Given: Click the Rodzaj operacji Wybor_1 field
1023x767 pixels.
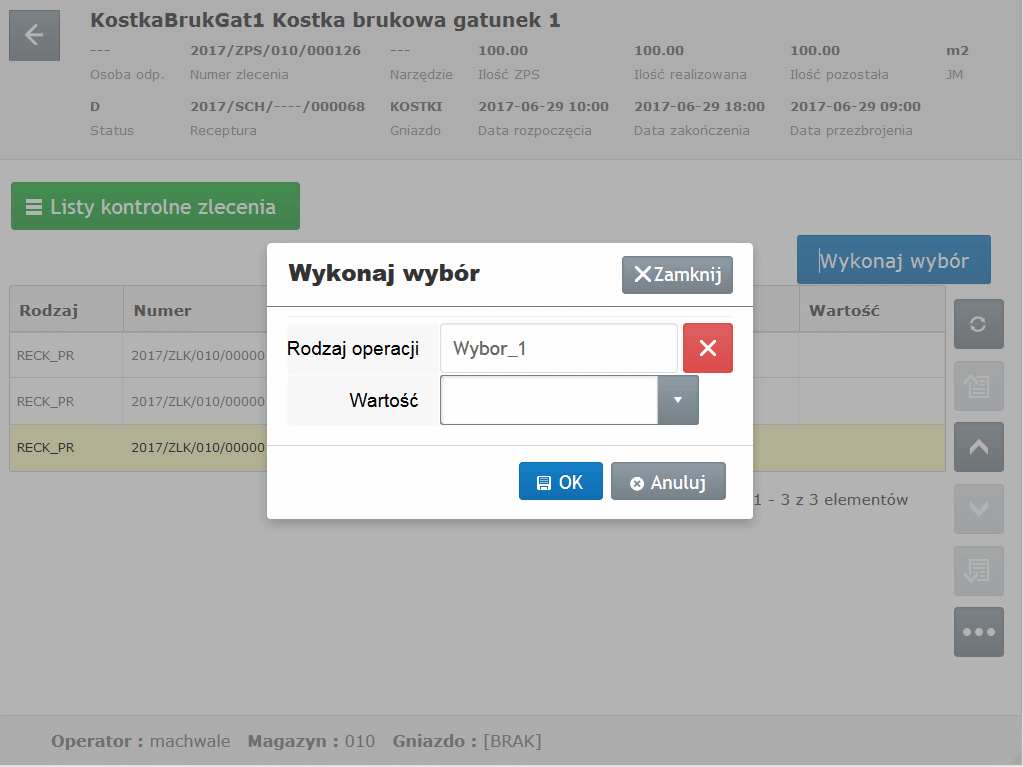Looking at the screenshot, I should 559,348.
